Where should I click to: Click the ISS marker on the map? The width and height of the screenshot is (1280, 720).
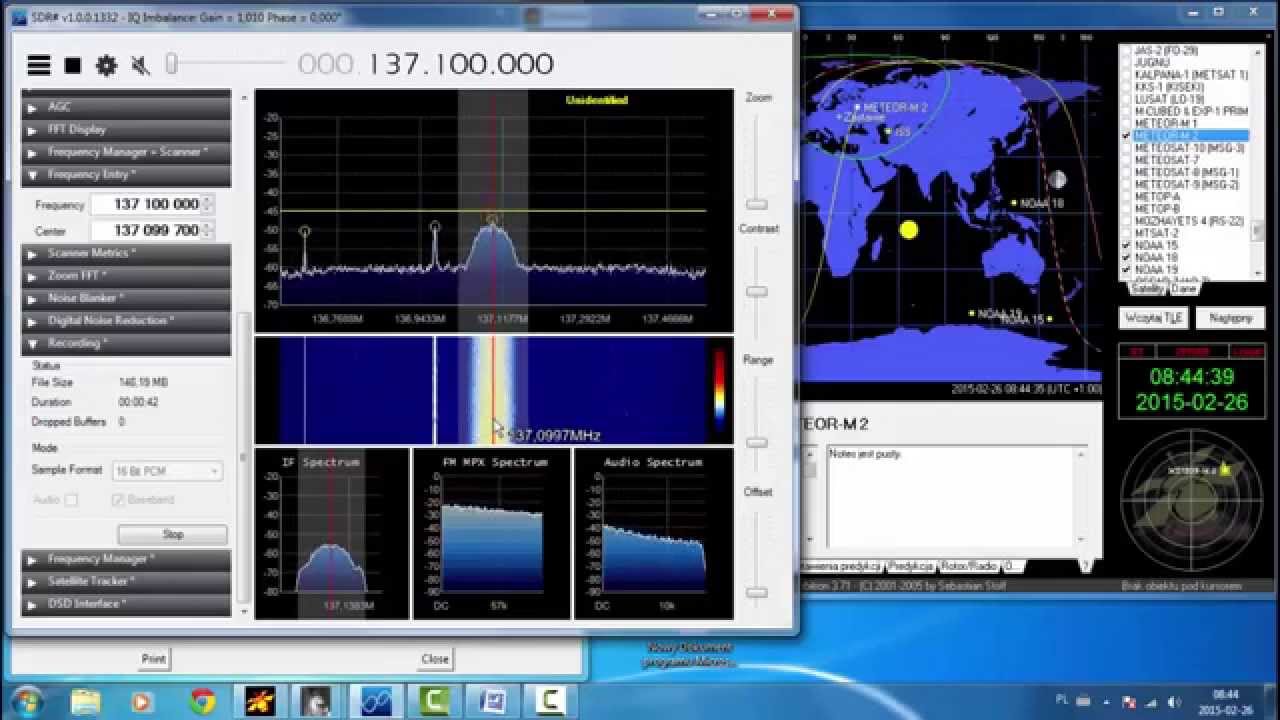(888, 129)
